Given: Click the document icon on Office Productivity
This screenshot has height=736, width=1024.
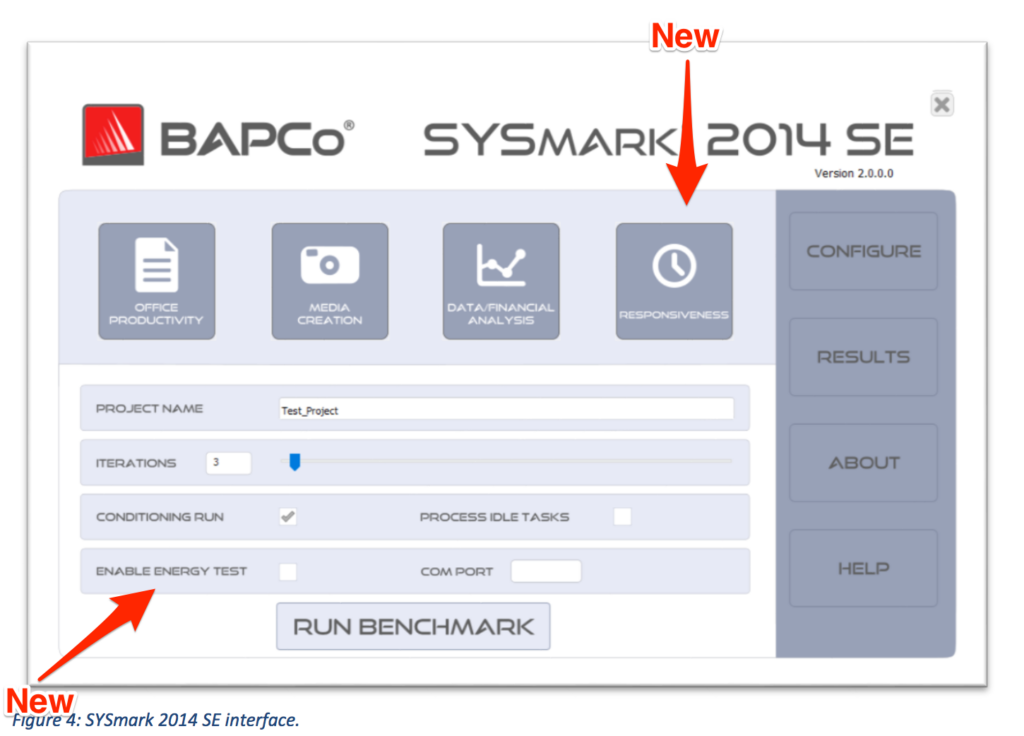Looking at the screenshot, I should click(x=157, y=263).
